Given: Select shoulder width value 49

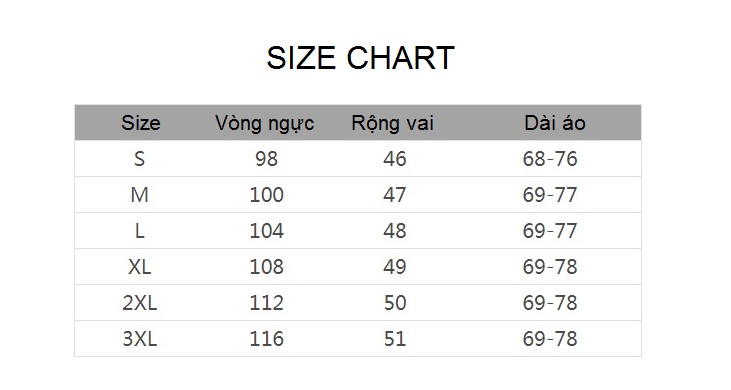Looking at the screenshot, I should tap(394, 267).
